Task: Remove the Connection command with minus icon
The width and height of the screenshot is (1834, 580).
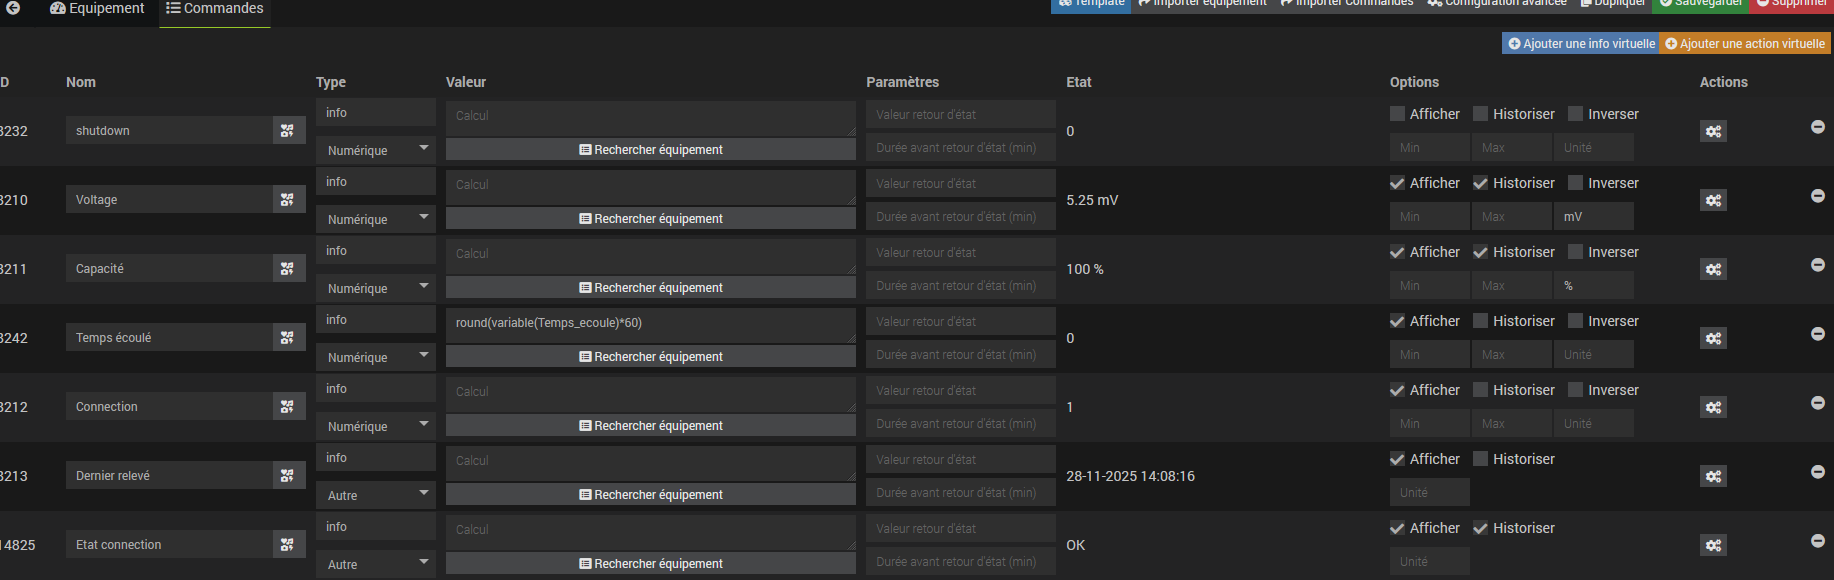Action: (x=1818, y=403)
